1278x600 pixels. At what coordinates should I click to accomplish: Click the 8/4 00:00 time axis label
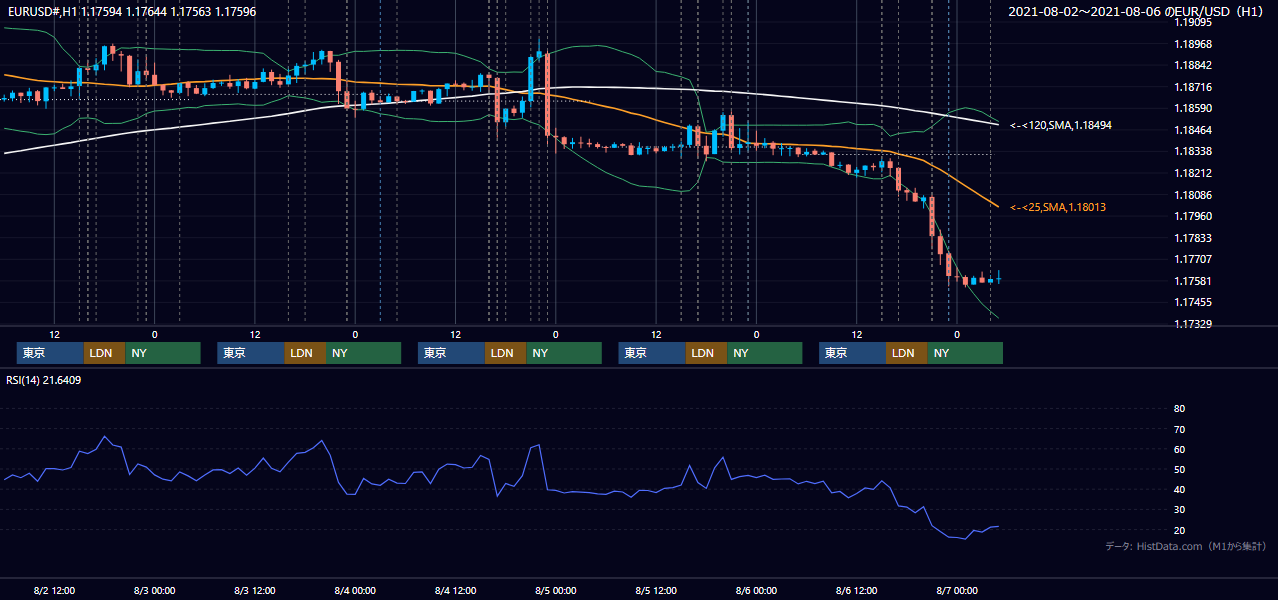pos(355,590)
